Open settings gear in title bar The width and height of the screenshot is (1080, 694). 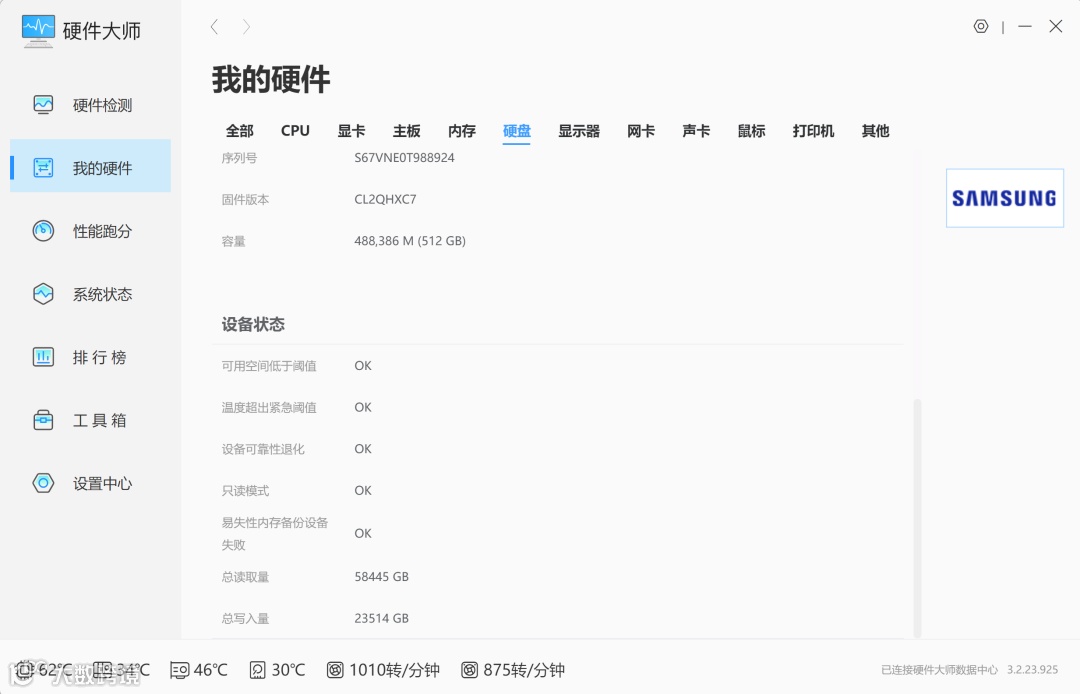[x=981, y=26]
